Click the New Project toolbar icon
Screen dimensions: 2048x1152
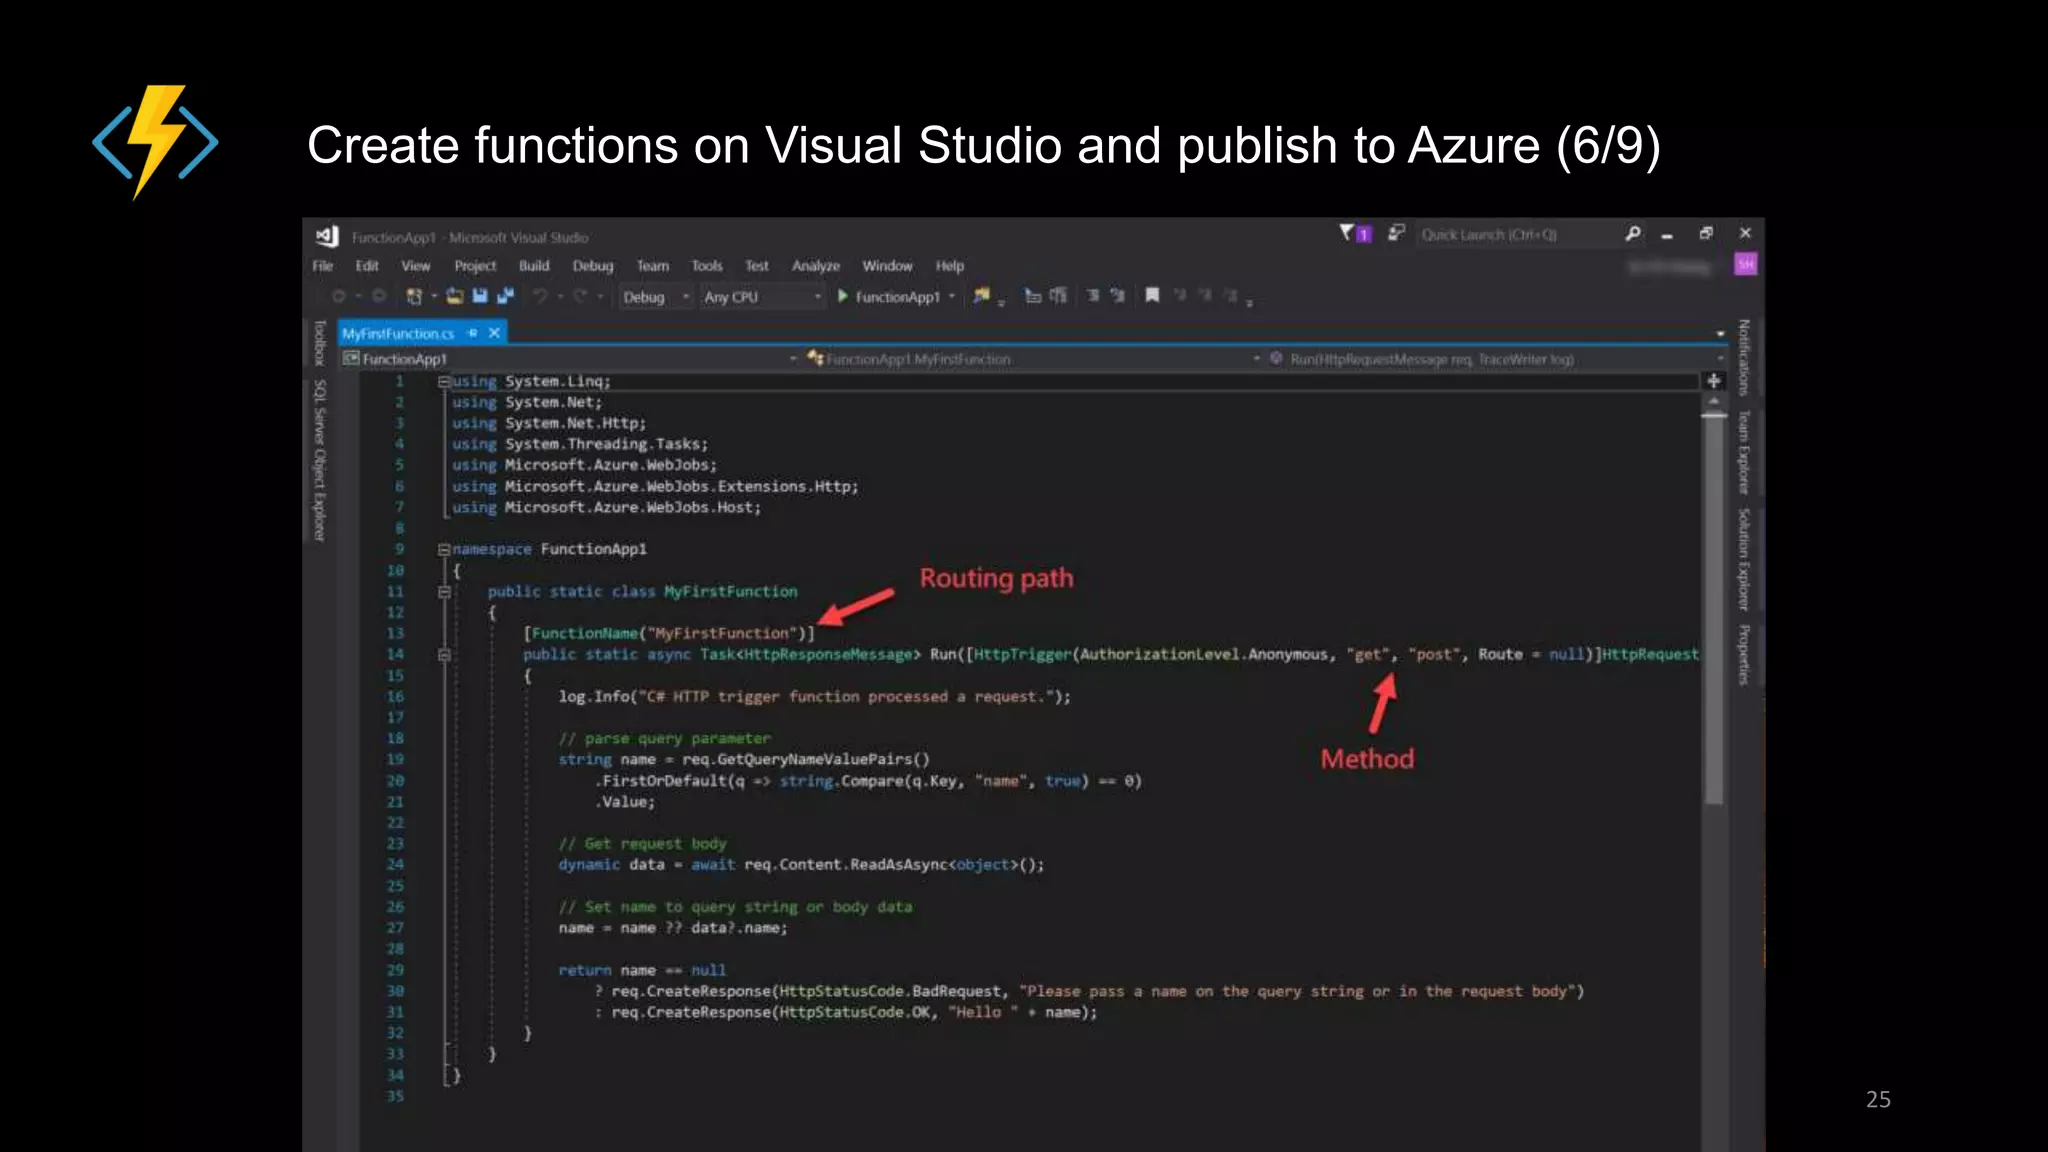coord(414,296)
